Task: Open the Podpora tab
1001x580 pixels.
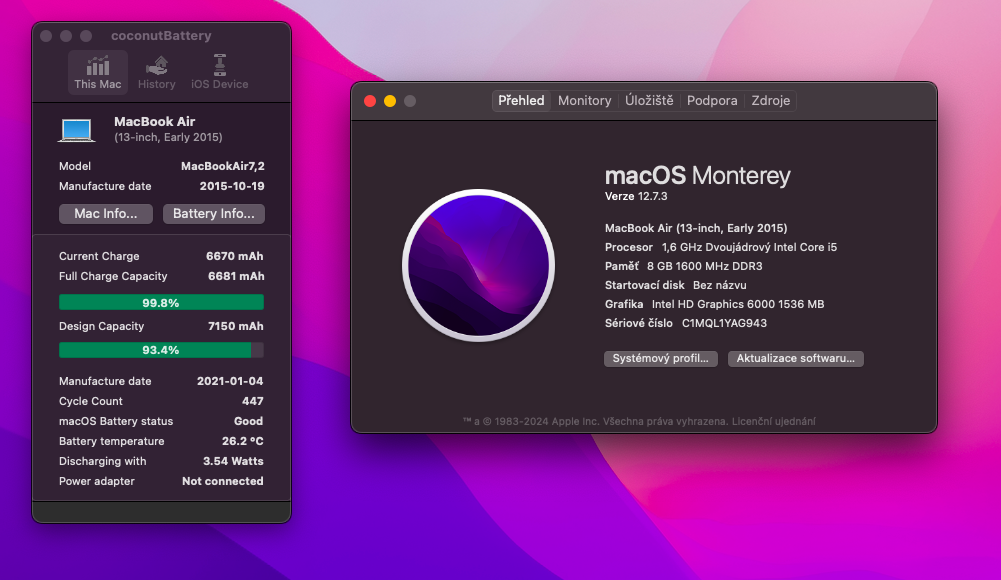Action: click(x=712, y=101)
